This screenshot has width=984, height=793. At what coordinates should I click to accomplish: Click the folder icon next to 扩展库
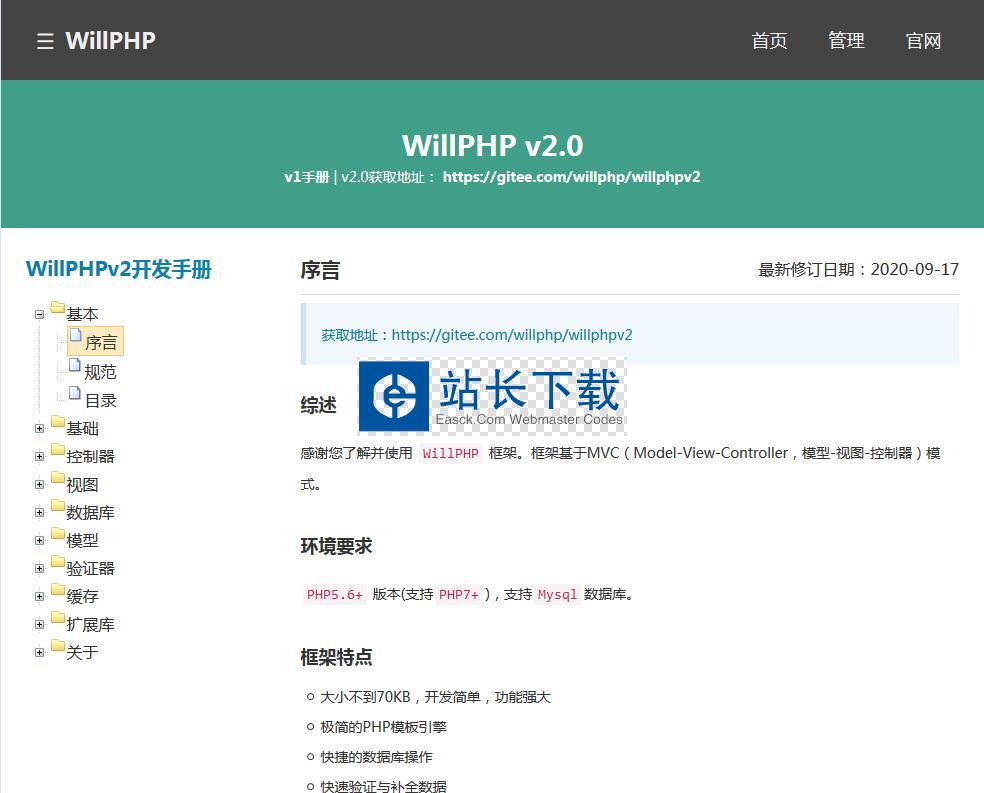[x=58, y=617]
